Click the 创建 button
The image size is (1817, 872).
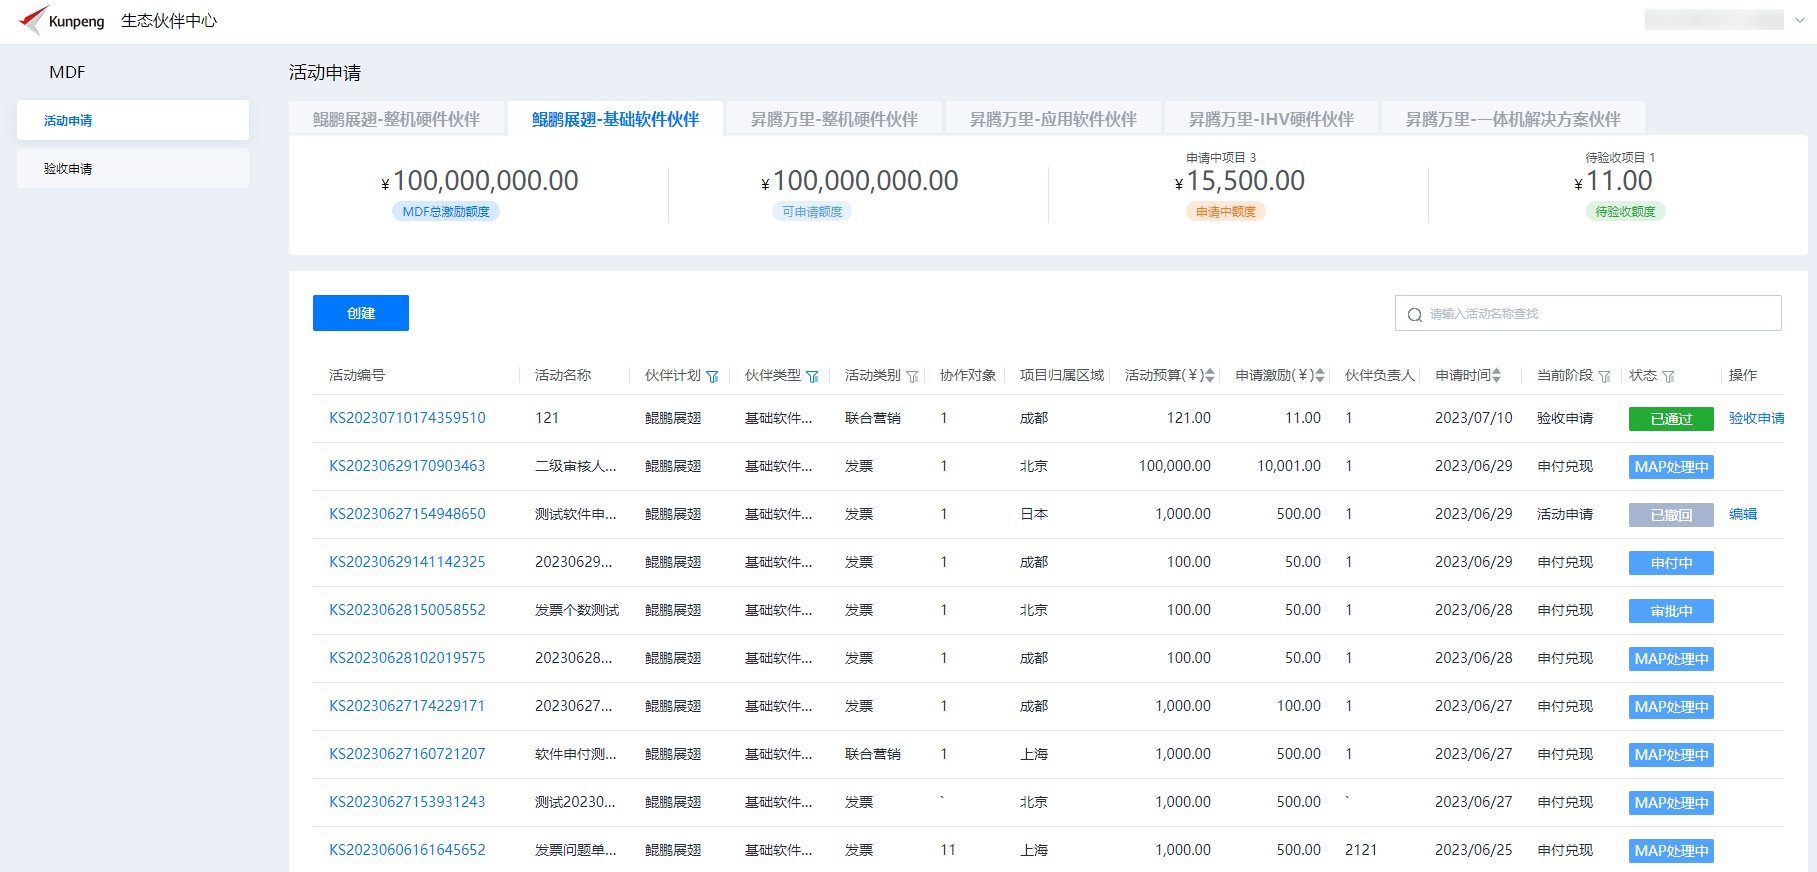361,313
